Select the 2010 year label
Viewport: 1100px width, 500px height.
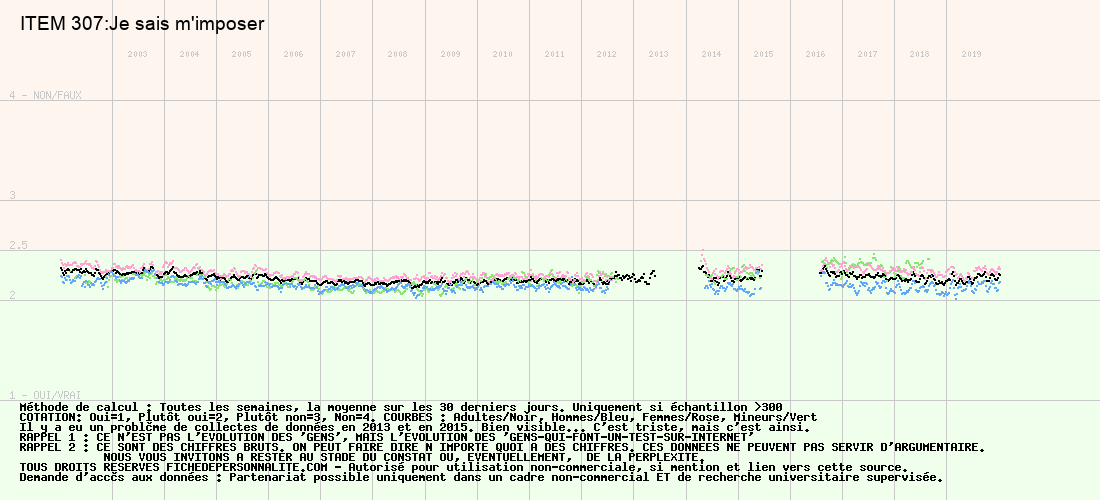(x=502, y=54)
